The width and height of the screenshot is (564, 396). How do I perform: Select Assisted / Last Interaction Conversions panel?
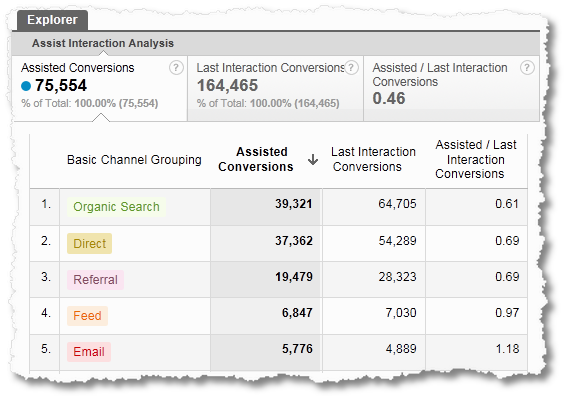point(451,88)
